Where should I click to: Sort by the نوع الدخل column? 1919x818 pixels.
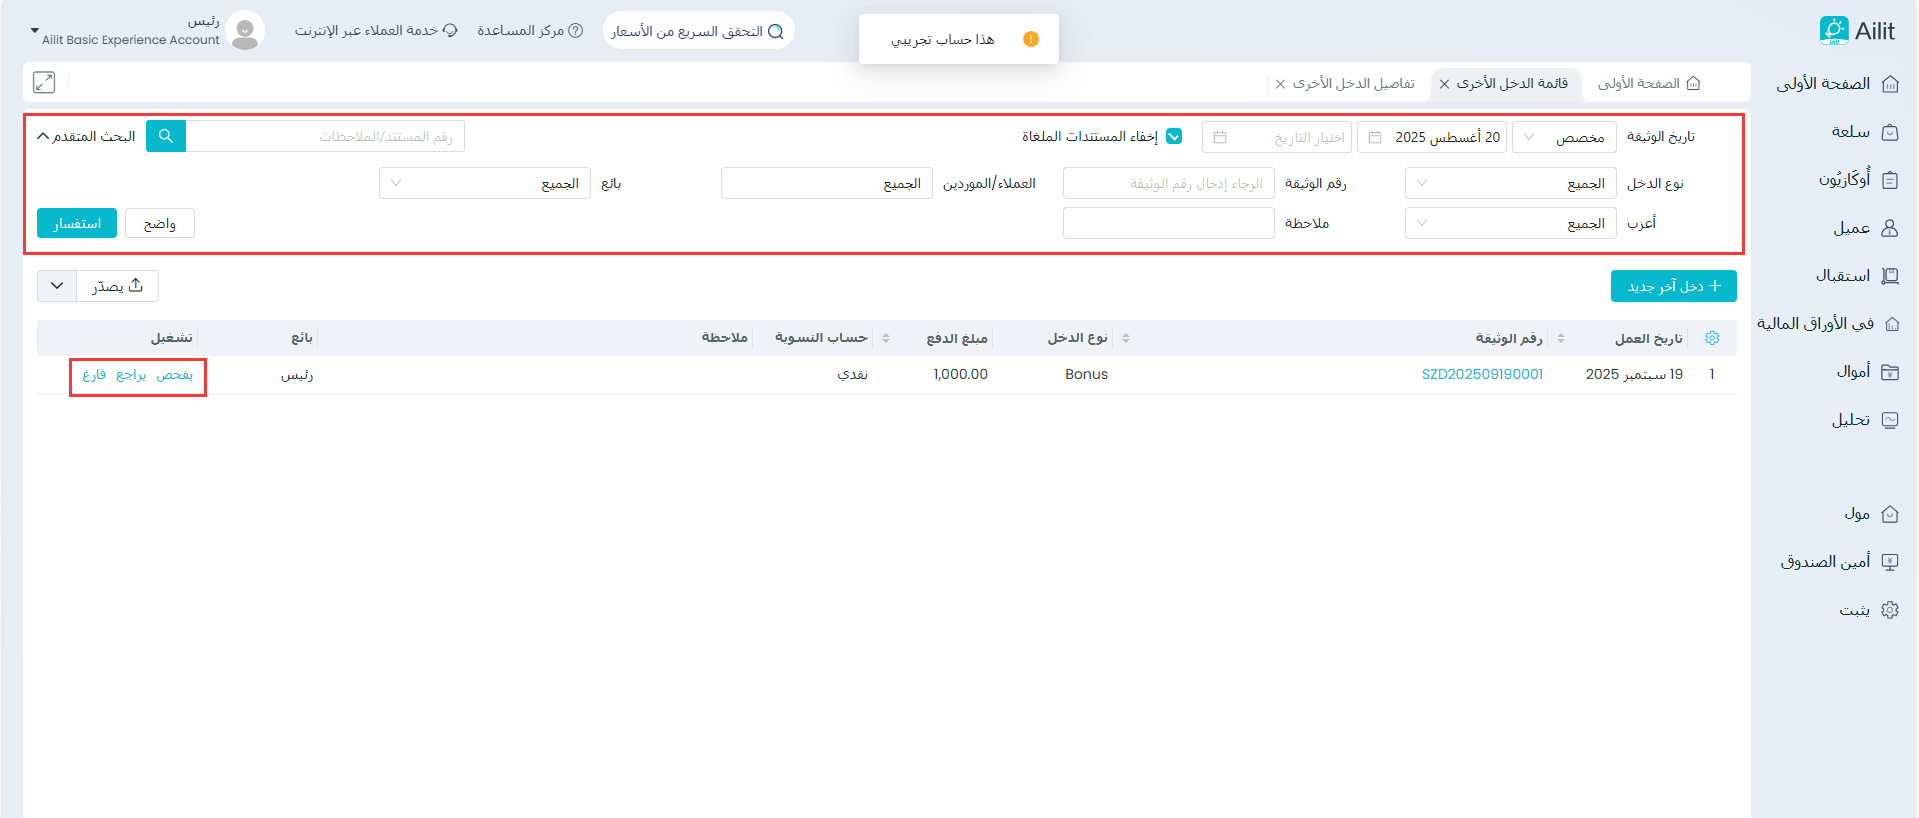1126,338
